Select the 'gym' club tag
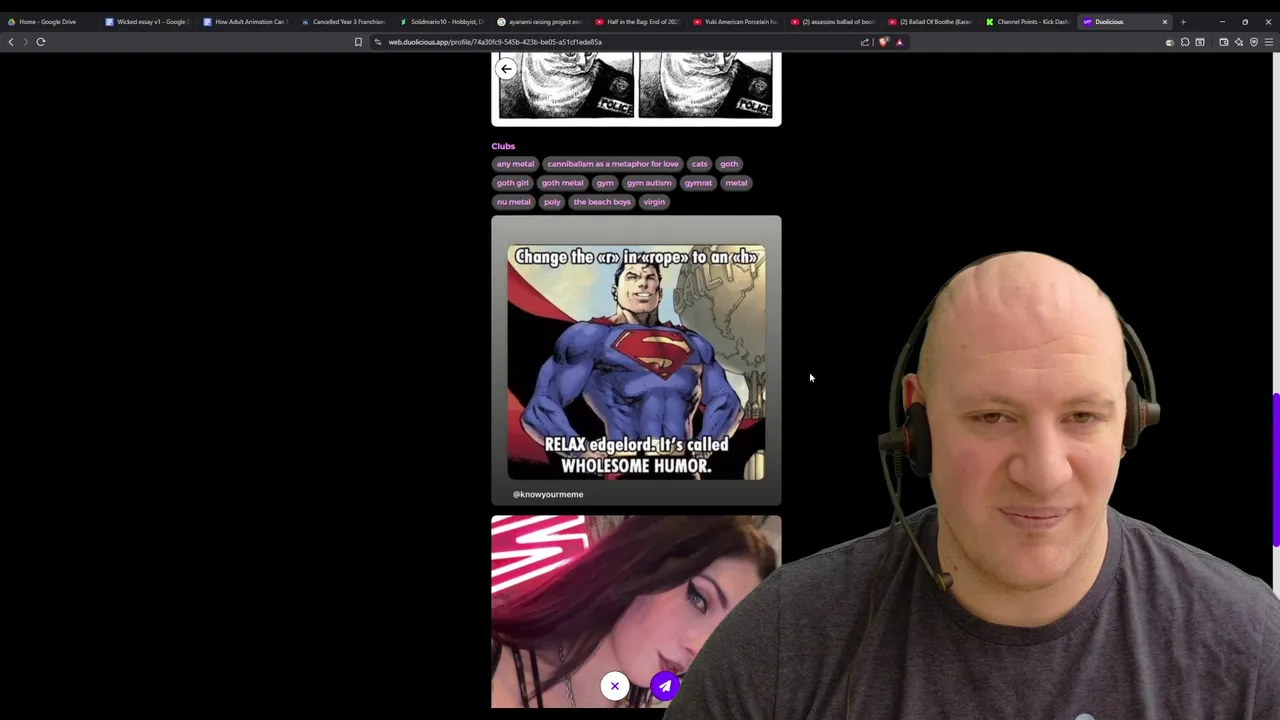Image resolution: width=1280 pixels, height=720 pixels. pos(605,183)
